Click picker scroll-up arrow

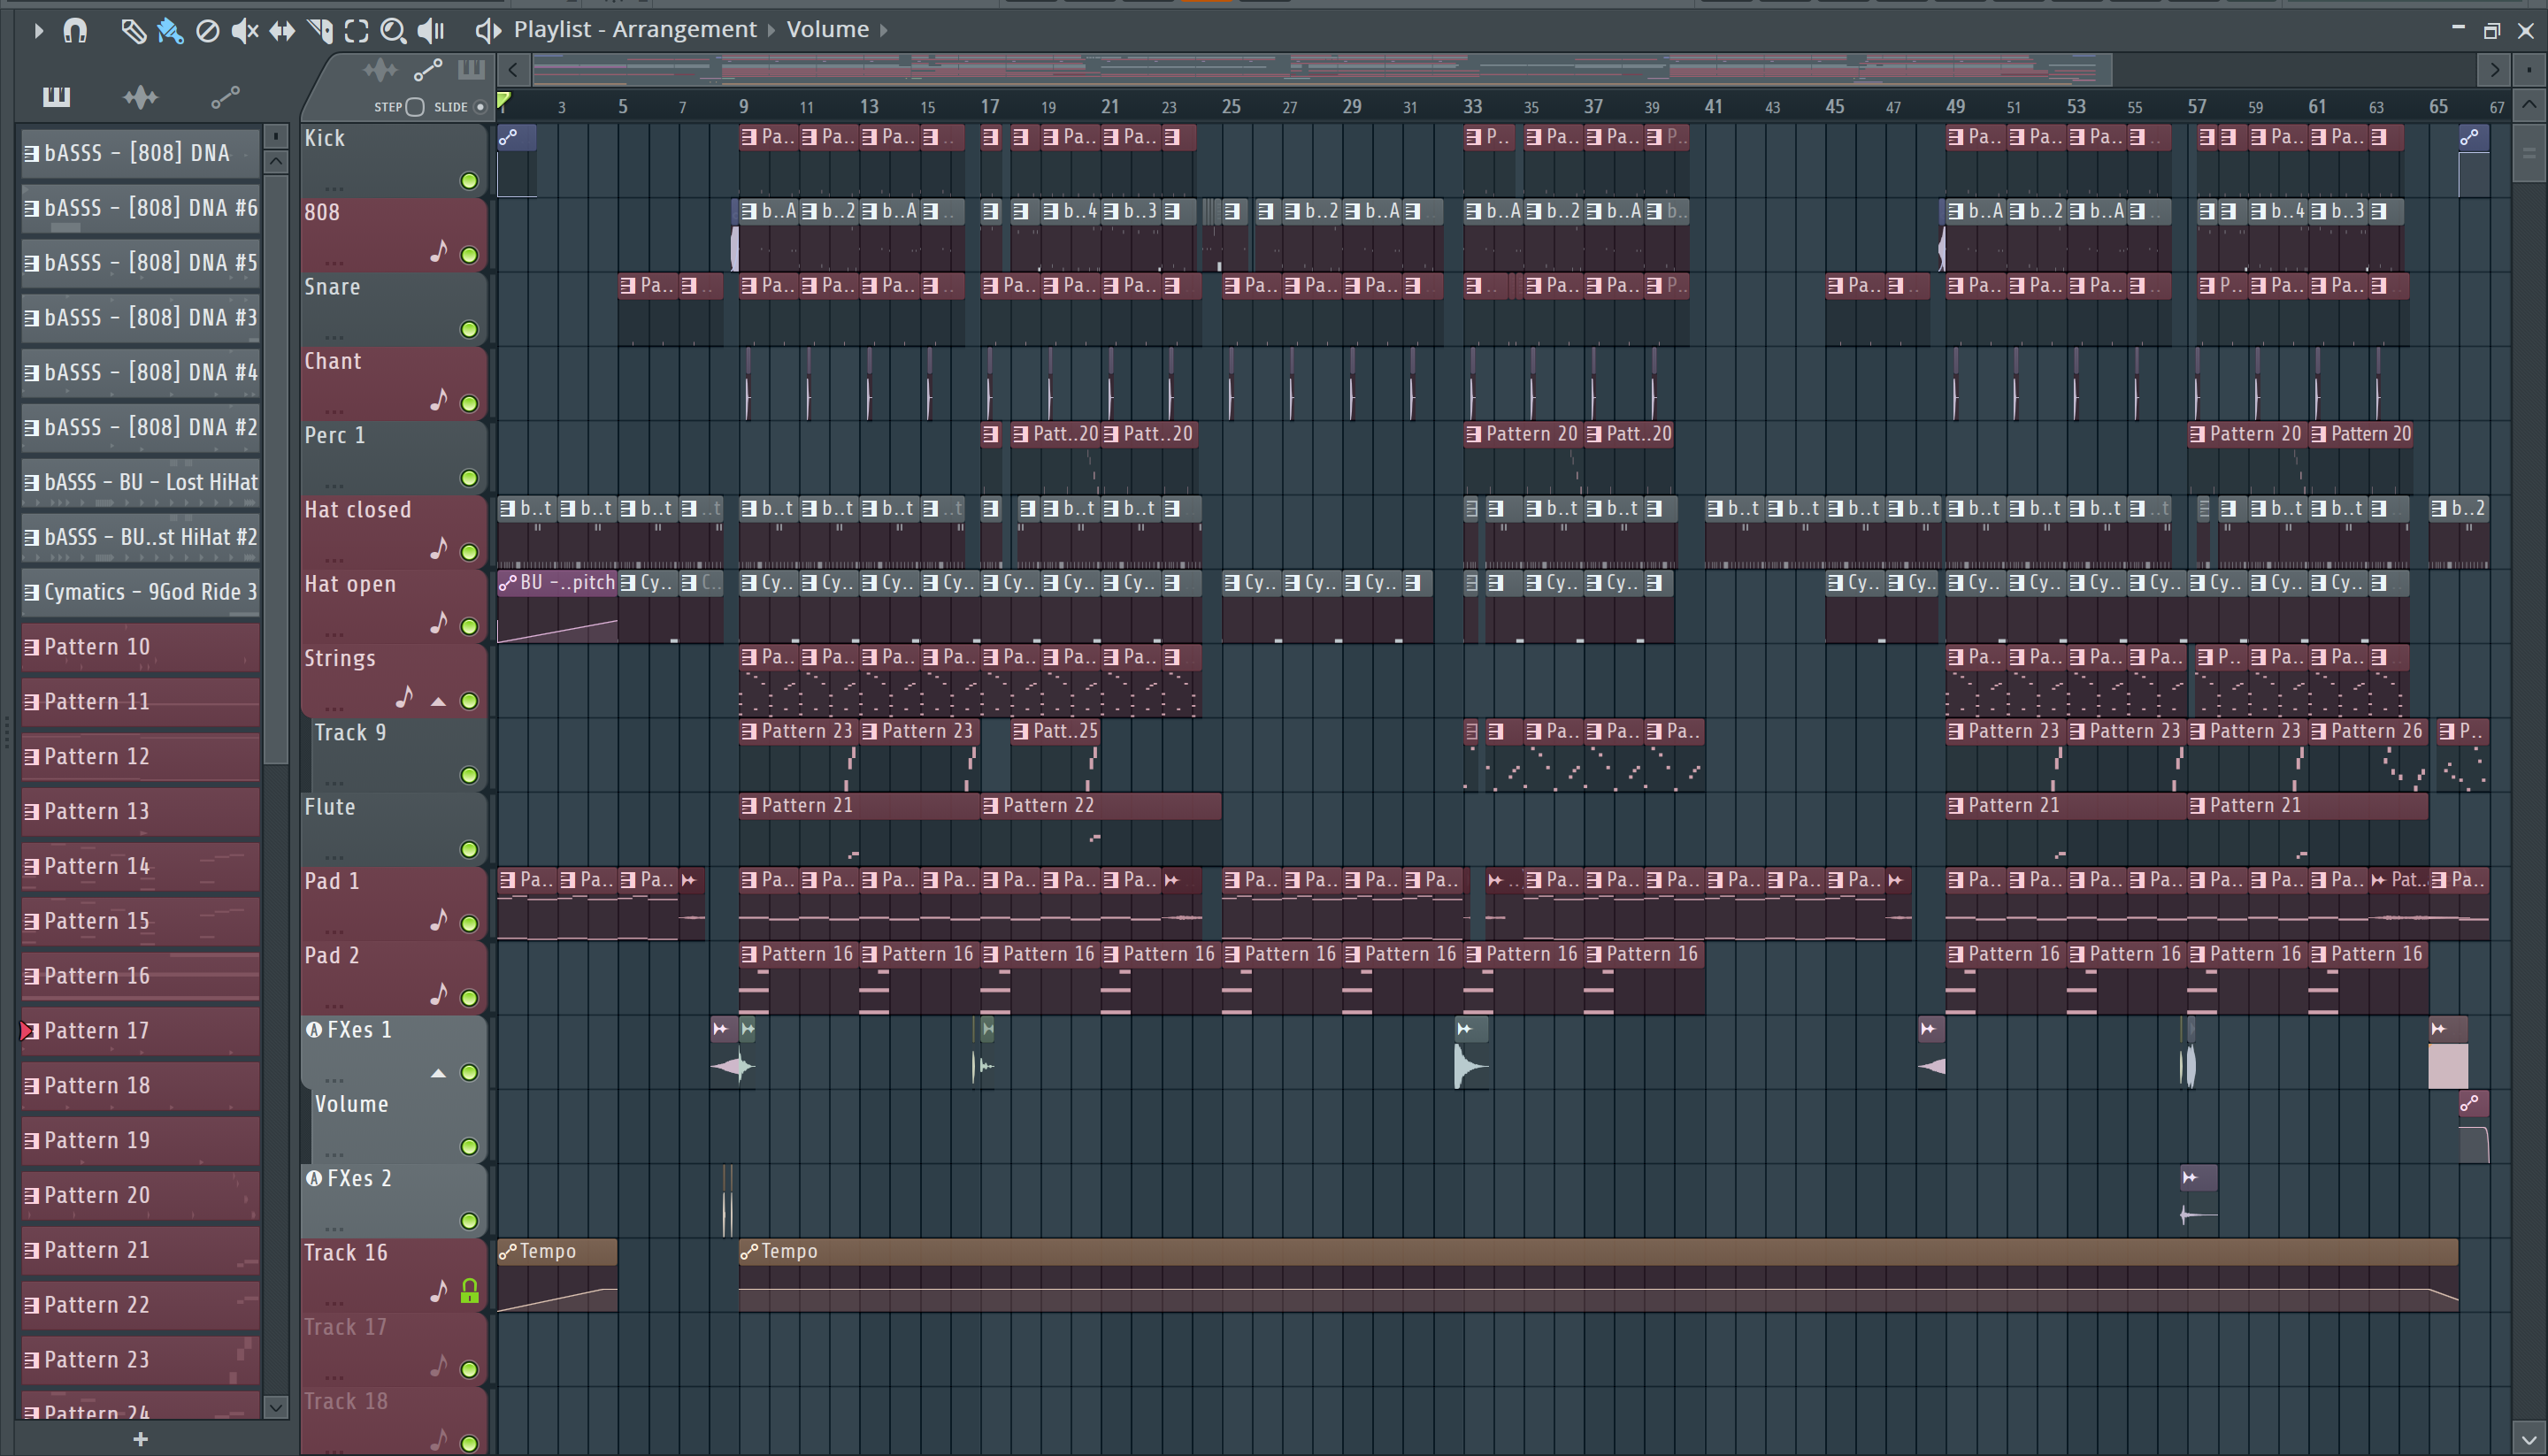(276, 161)
